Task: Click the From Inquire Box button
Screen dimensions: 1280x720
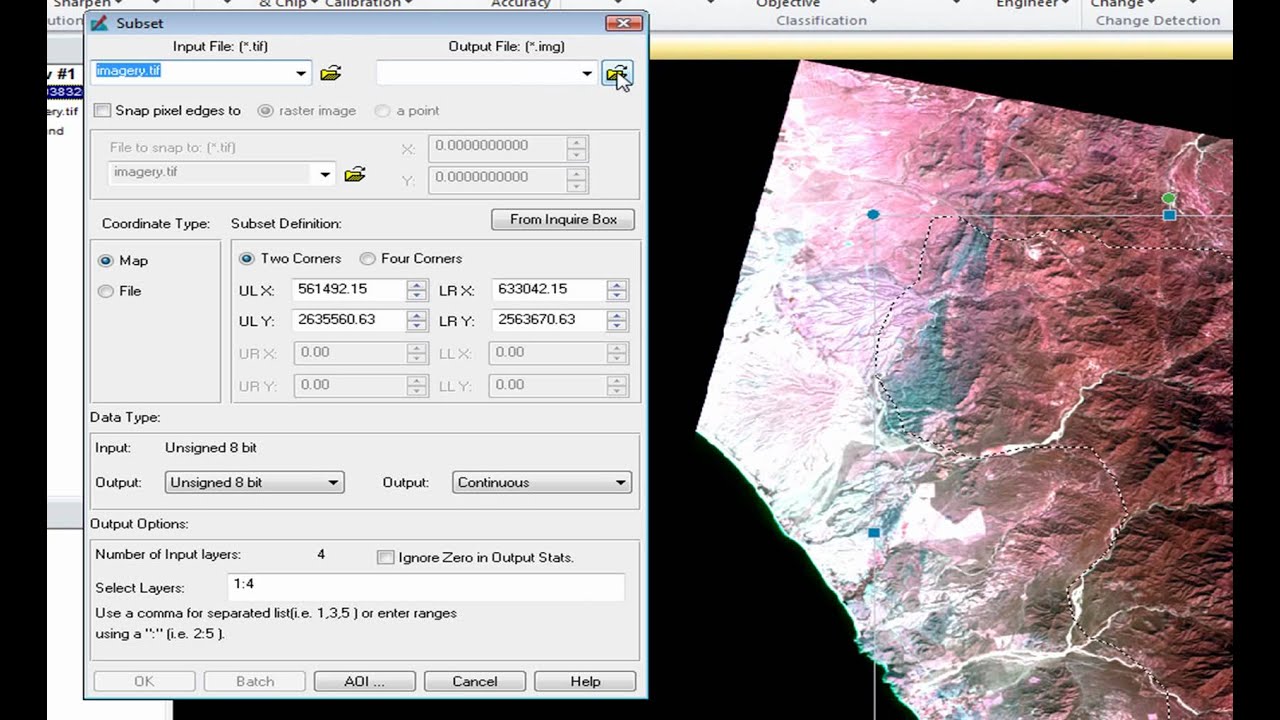Action: pyautogui.click(x=563, y=219)
